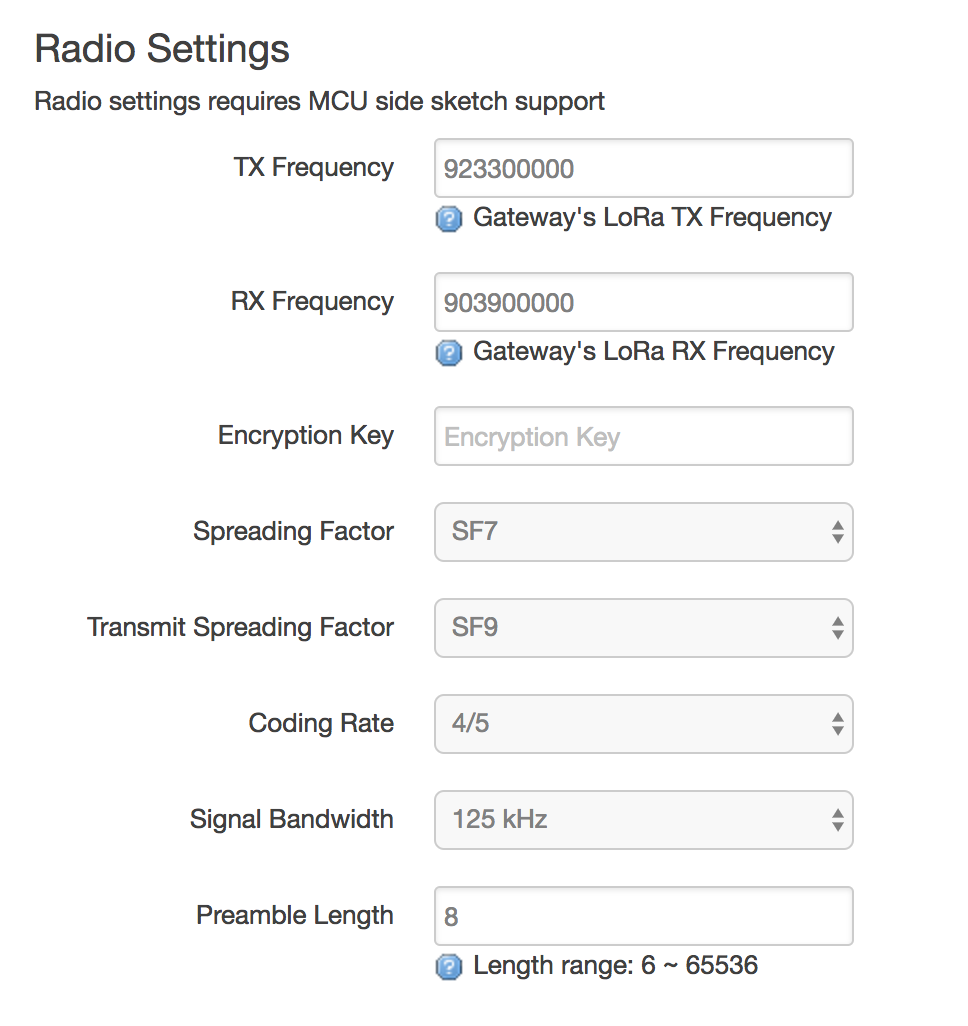Image resolution: width=968 pixels, height=1026 pixels.
Task: Click the Encryption Key label
Action: 305,436
